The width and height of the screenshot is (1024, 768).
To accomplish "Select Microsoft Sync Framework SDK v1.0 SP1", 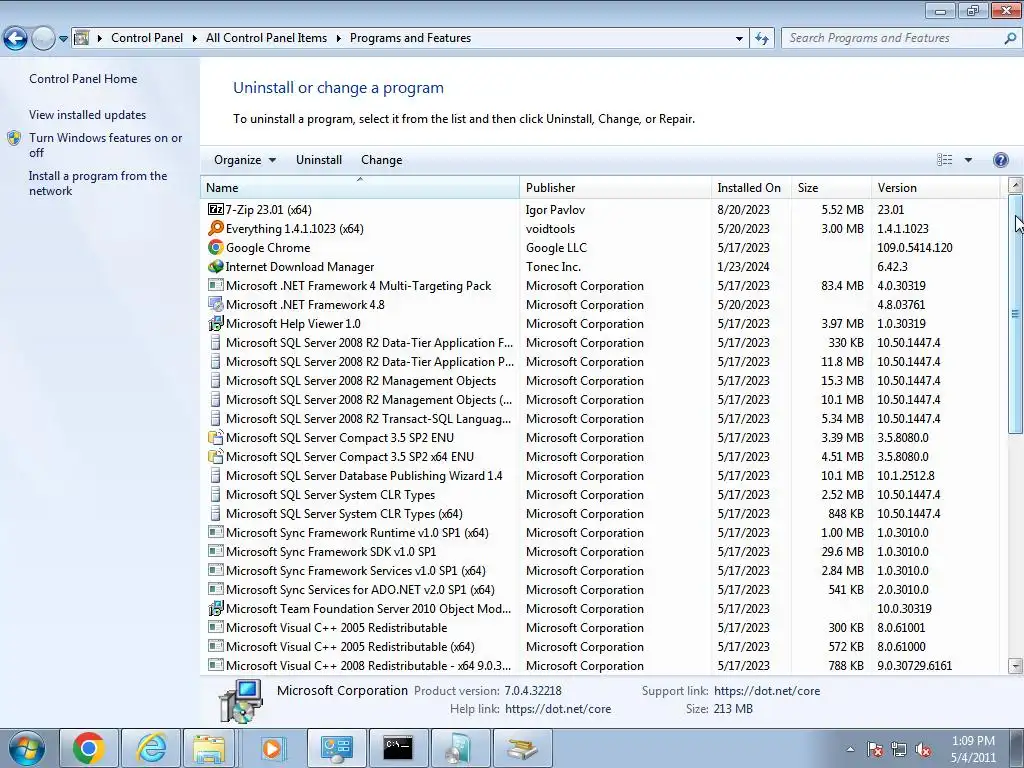I will 601,552.
